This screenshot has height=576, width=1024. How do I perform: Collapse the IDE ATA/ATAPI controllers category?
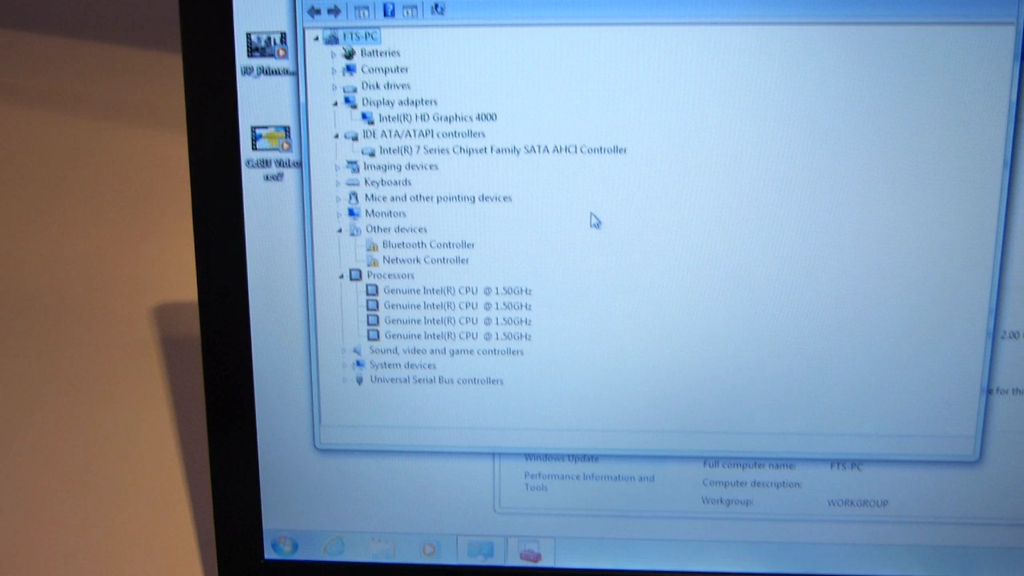pyautogui.click(x=336, y=135)
